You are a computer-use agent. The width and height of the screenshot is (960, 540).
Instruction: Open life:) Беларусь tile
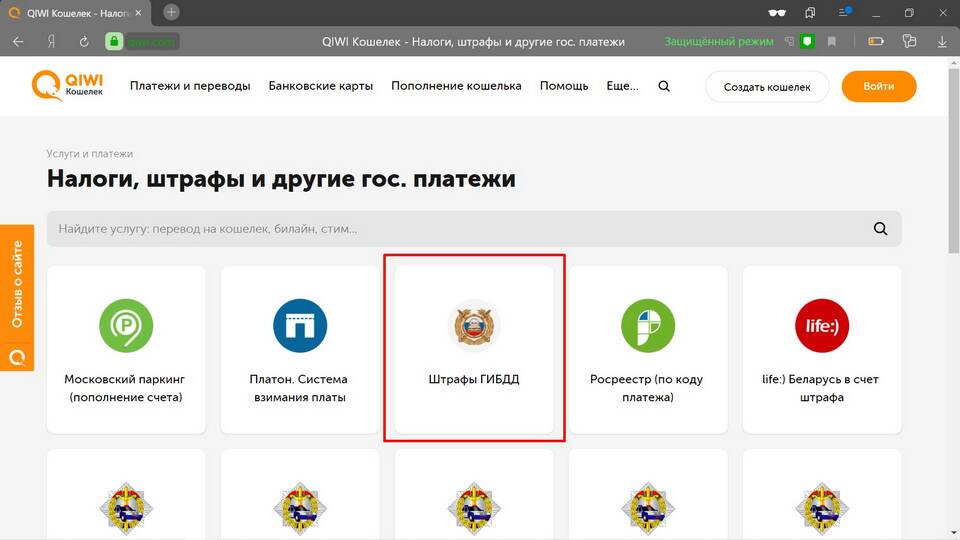pos(822,348)
